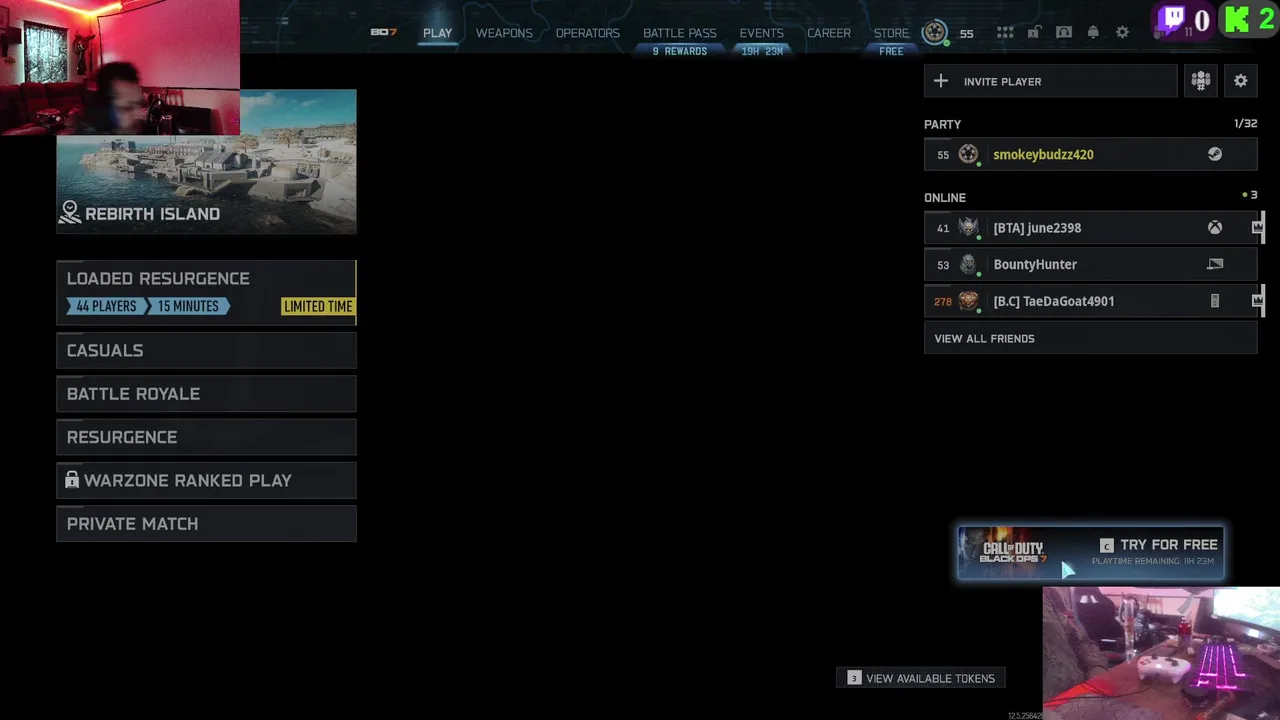Image resolution: width=1280 pixels, height=720 pixels.
Task: Select the Resurgence mode
Action: [x=206, y=437]
